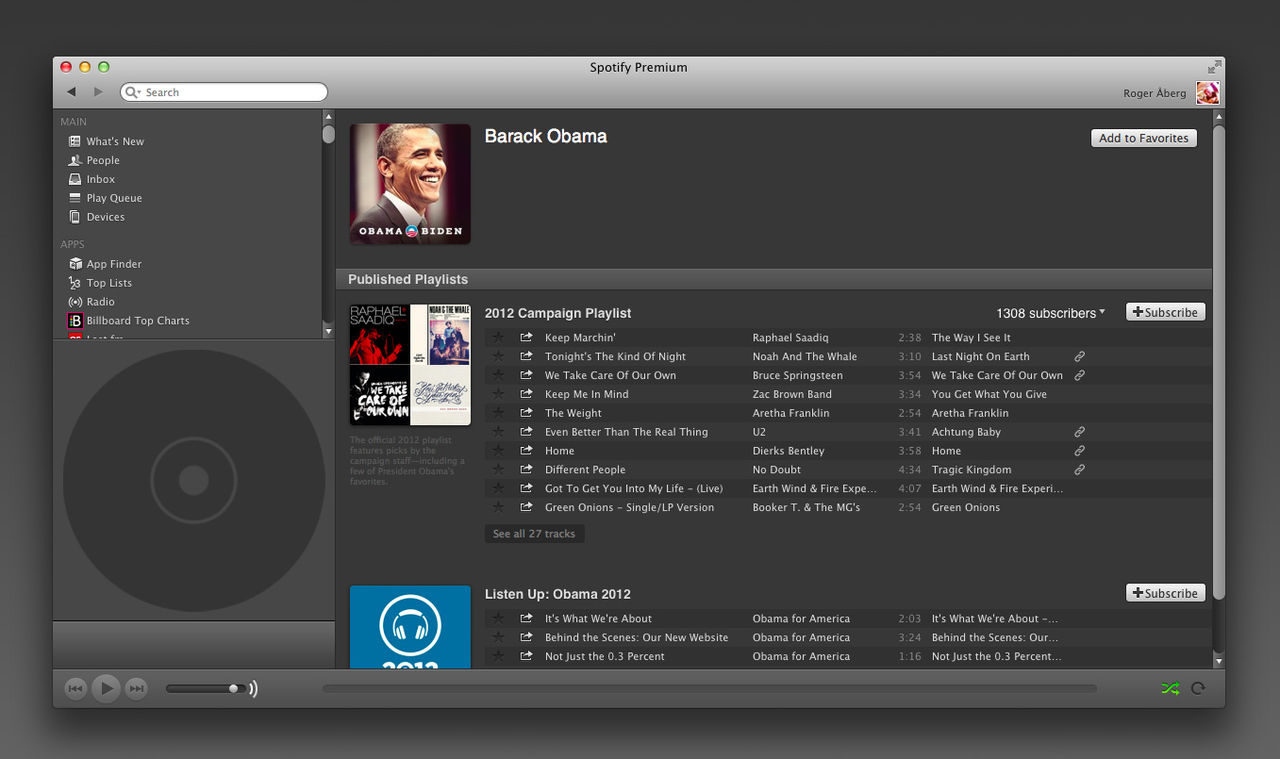Share Tonight's The Kind Of Night
This screenshot has width=1280, height=759.
[x=526, y=356]
